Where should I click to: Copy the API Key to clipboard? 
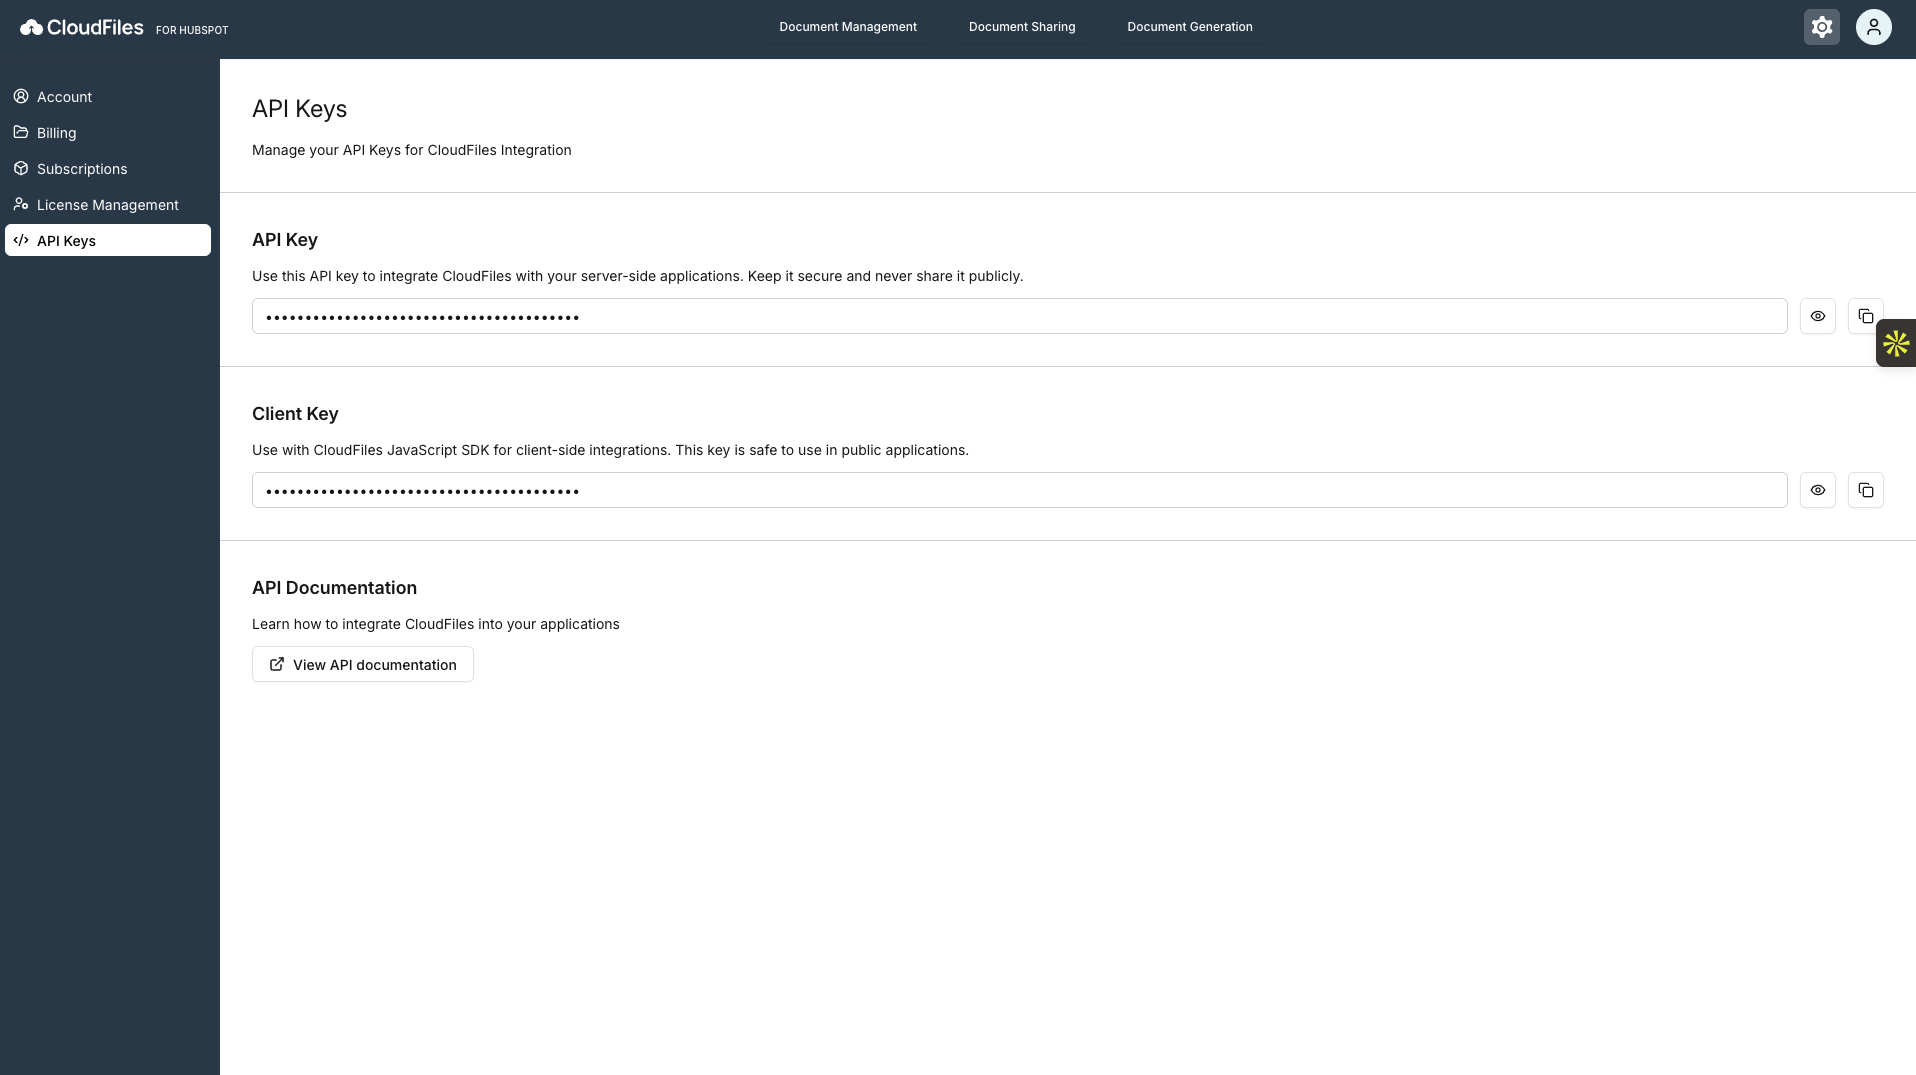(1865, 316)
